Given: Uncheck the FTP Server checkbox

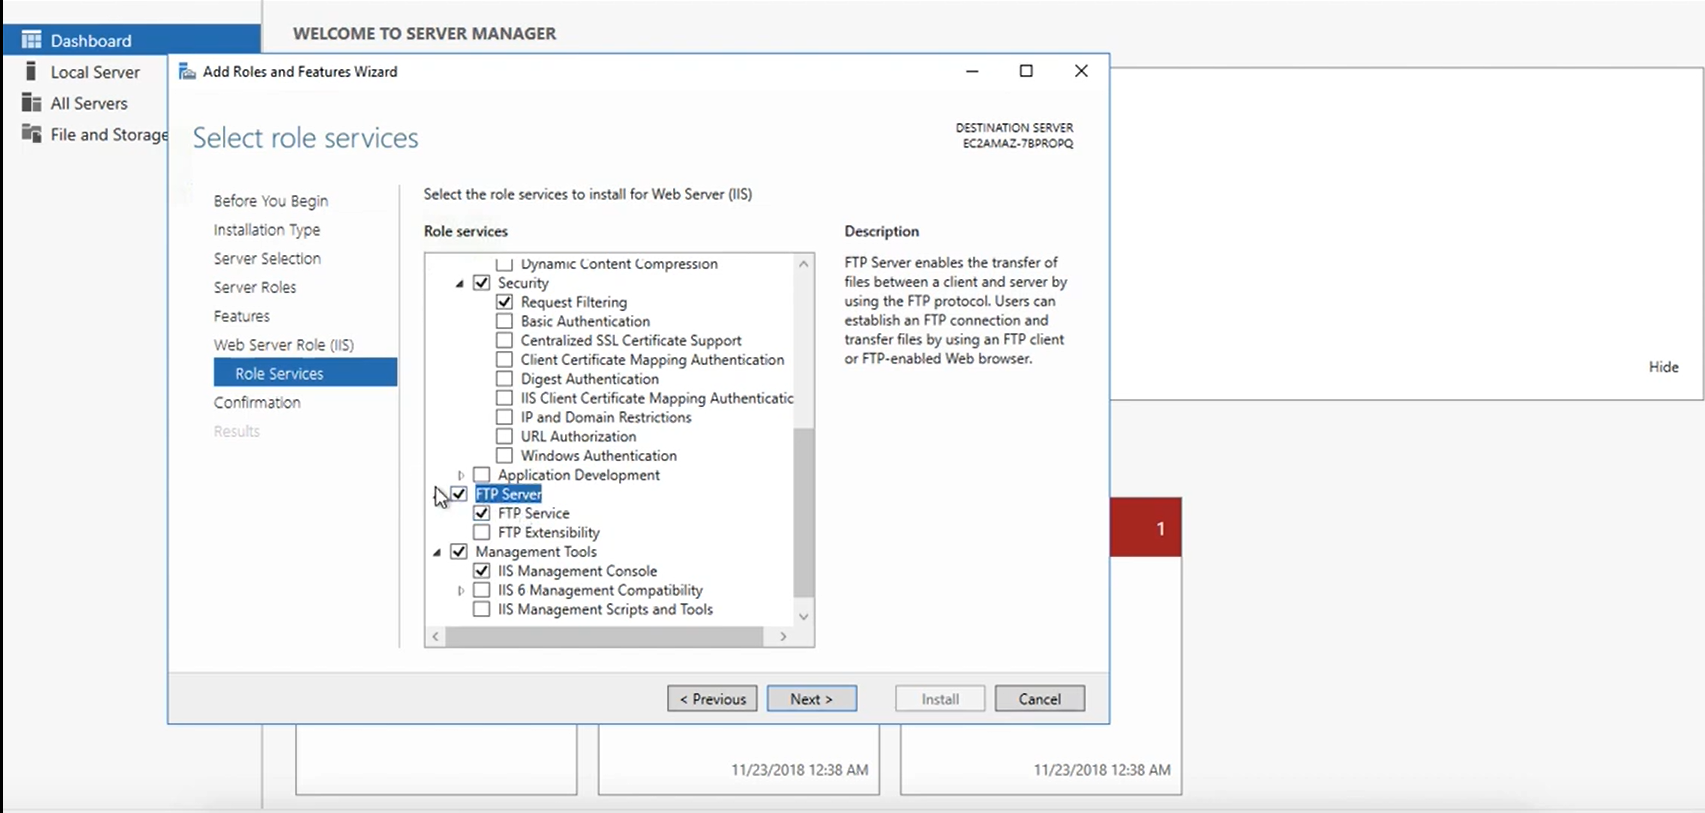Looking at the screenshot, I should click(459, 494).
